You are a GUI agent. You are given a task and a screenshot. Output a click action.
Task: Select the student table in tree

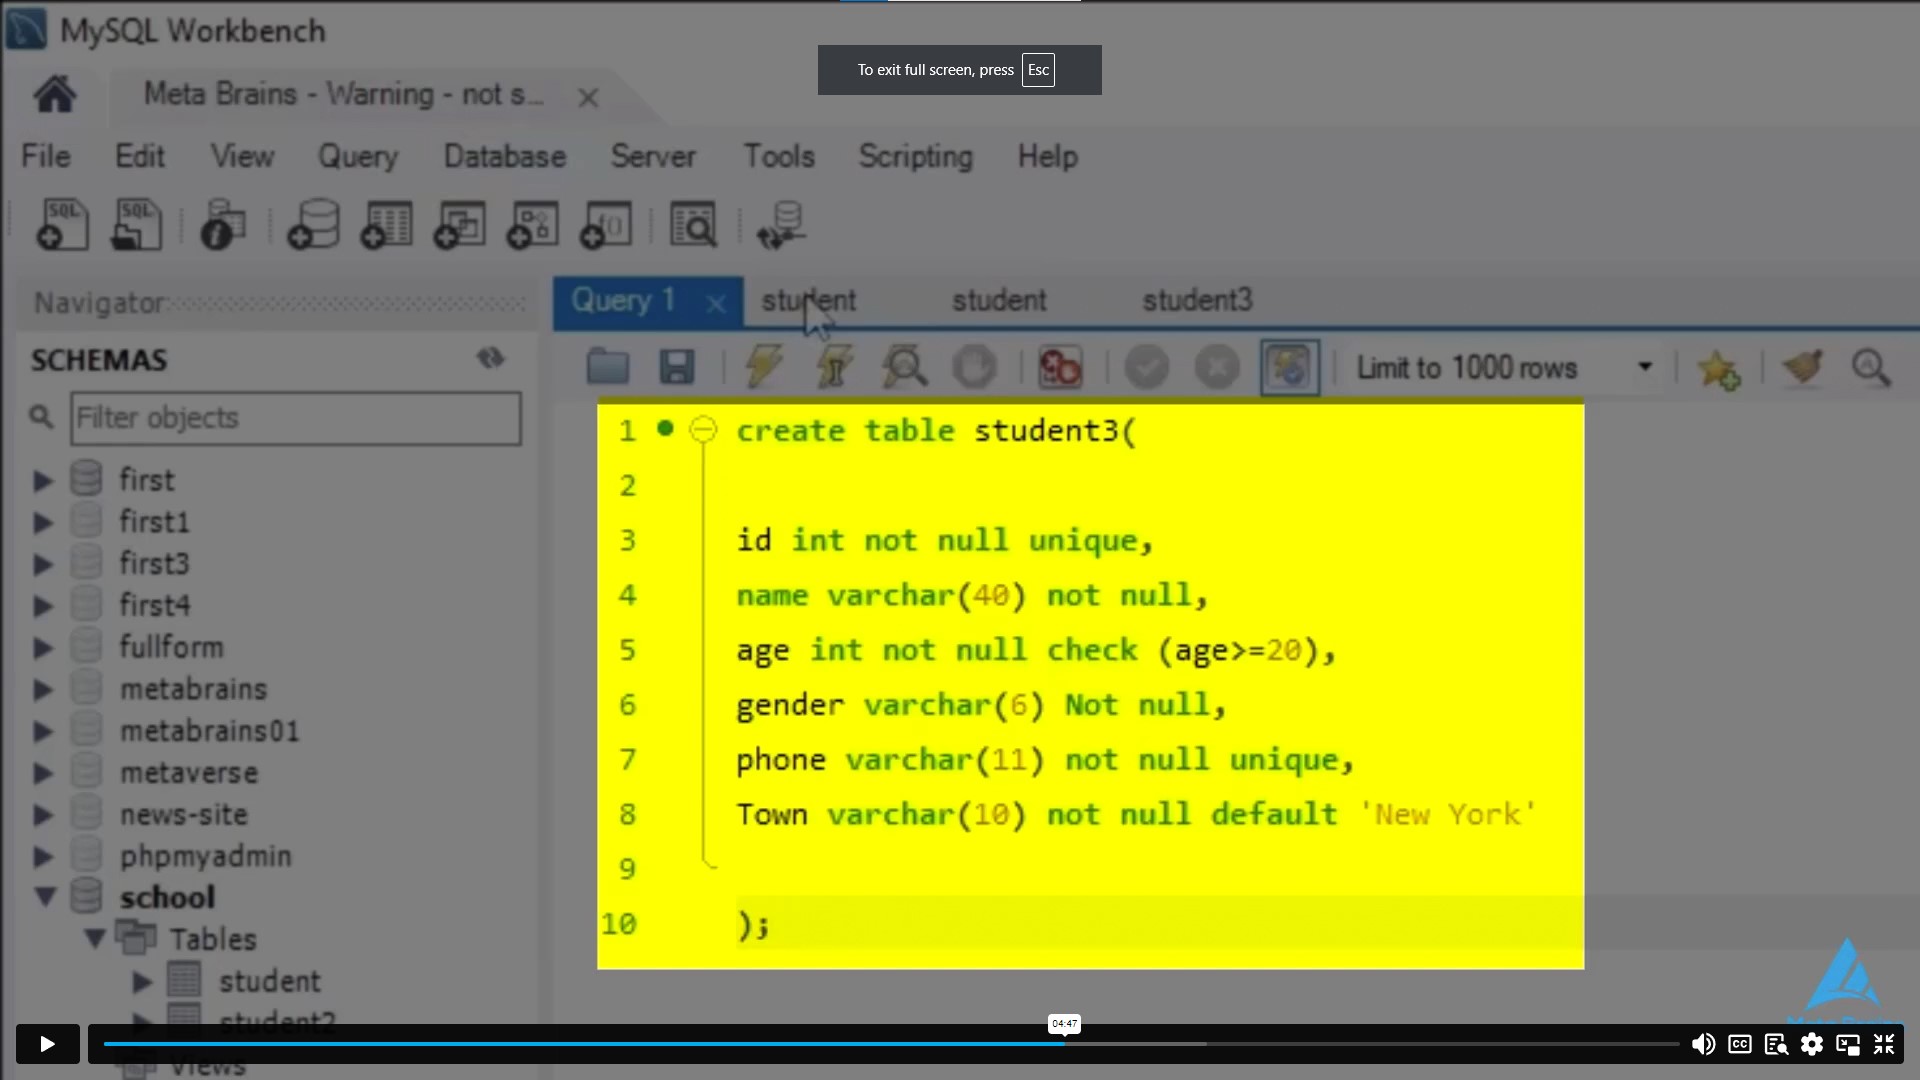270,981
